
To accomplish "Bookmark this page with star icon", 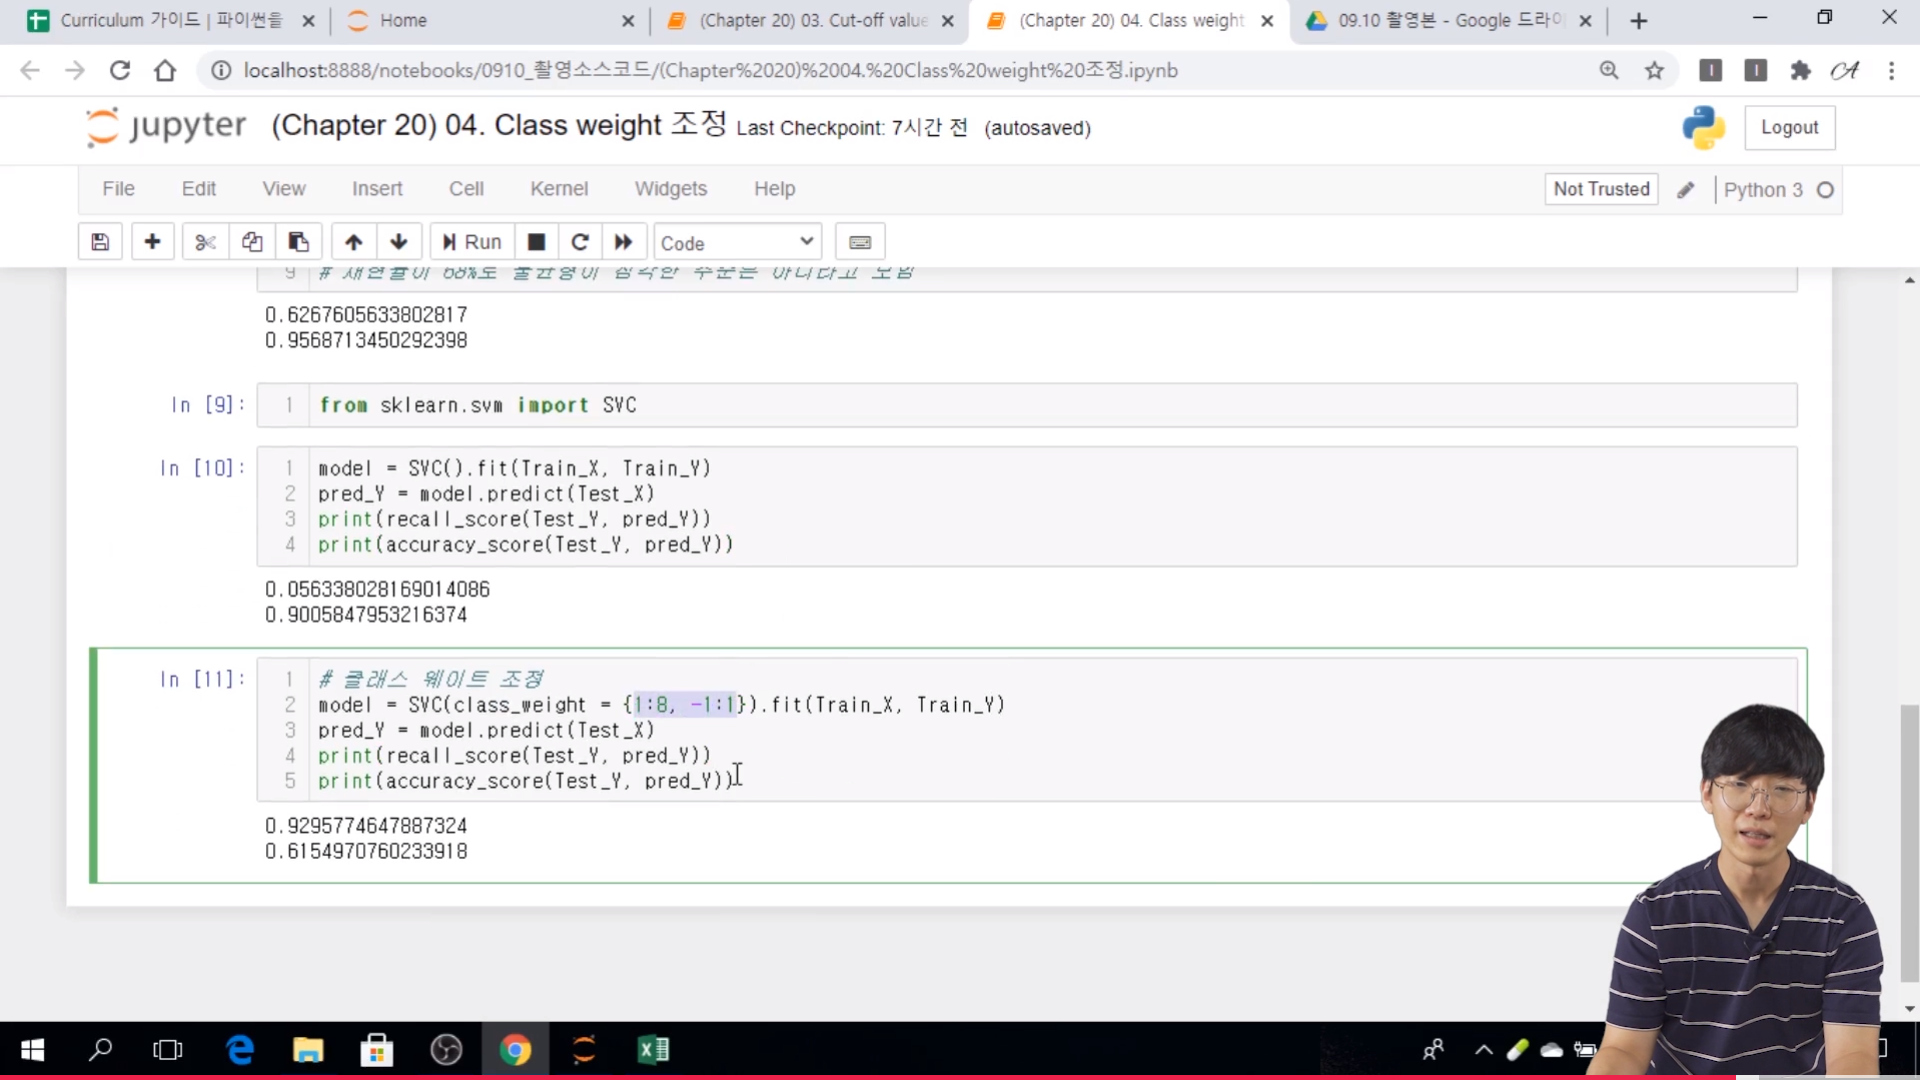I will pos(1655,70).
